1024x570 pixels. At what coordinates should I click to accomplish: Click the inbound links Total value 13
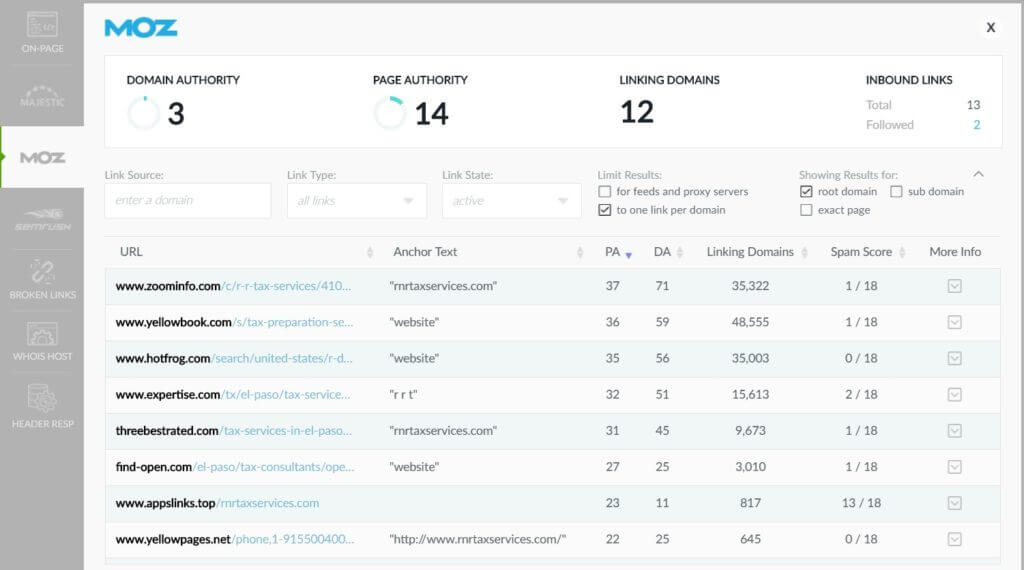click(x=973, y=105)
